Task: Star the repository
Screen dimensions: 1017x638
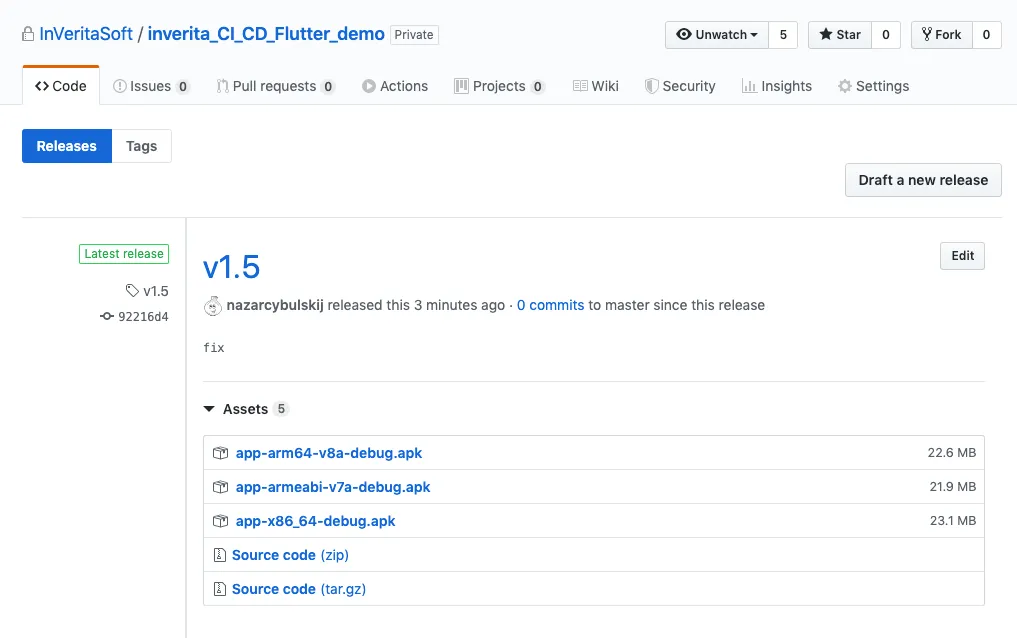Action: coord(840,35)
